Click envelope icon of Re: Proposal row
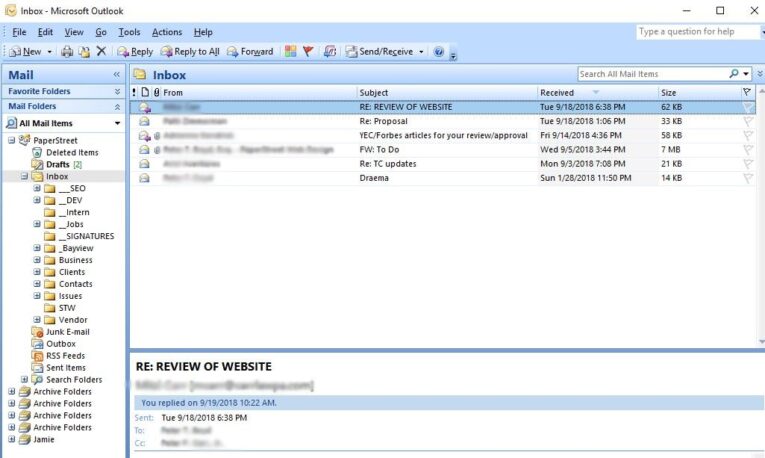765x458 pixels. click(x=144, y=121)
